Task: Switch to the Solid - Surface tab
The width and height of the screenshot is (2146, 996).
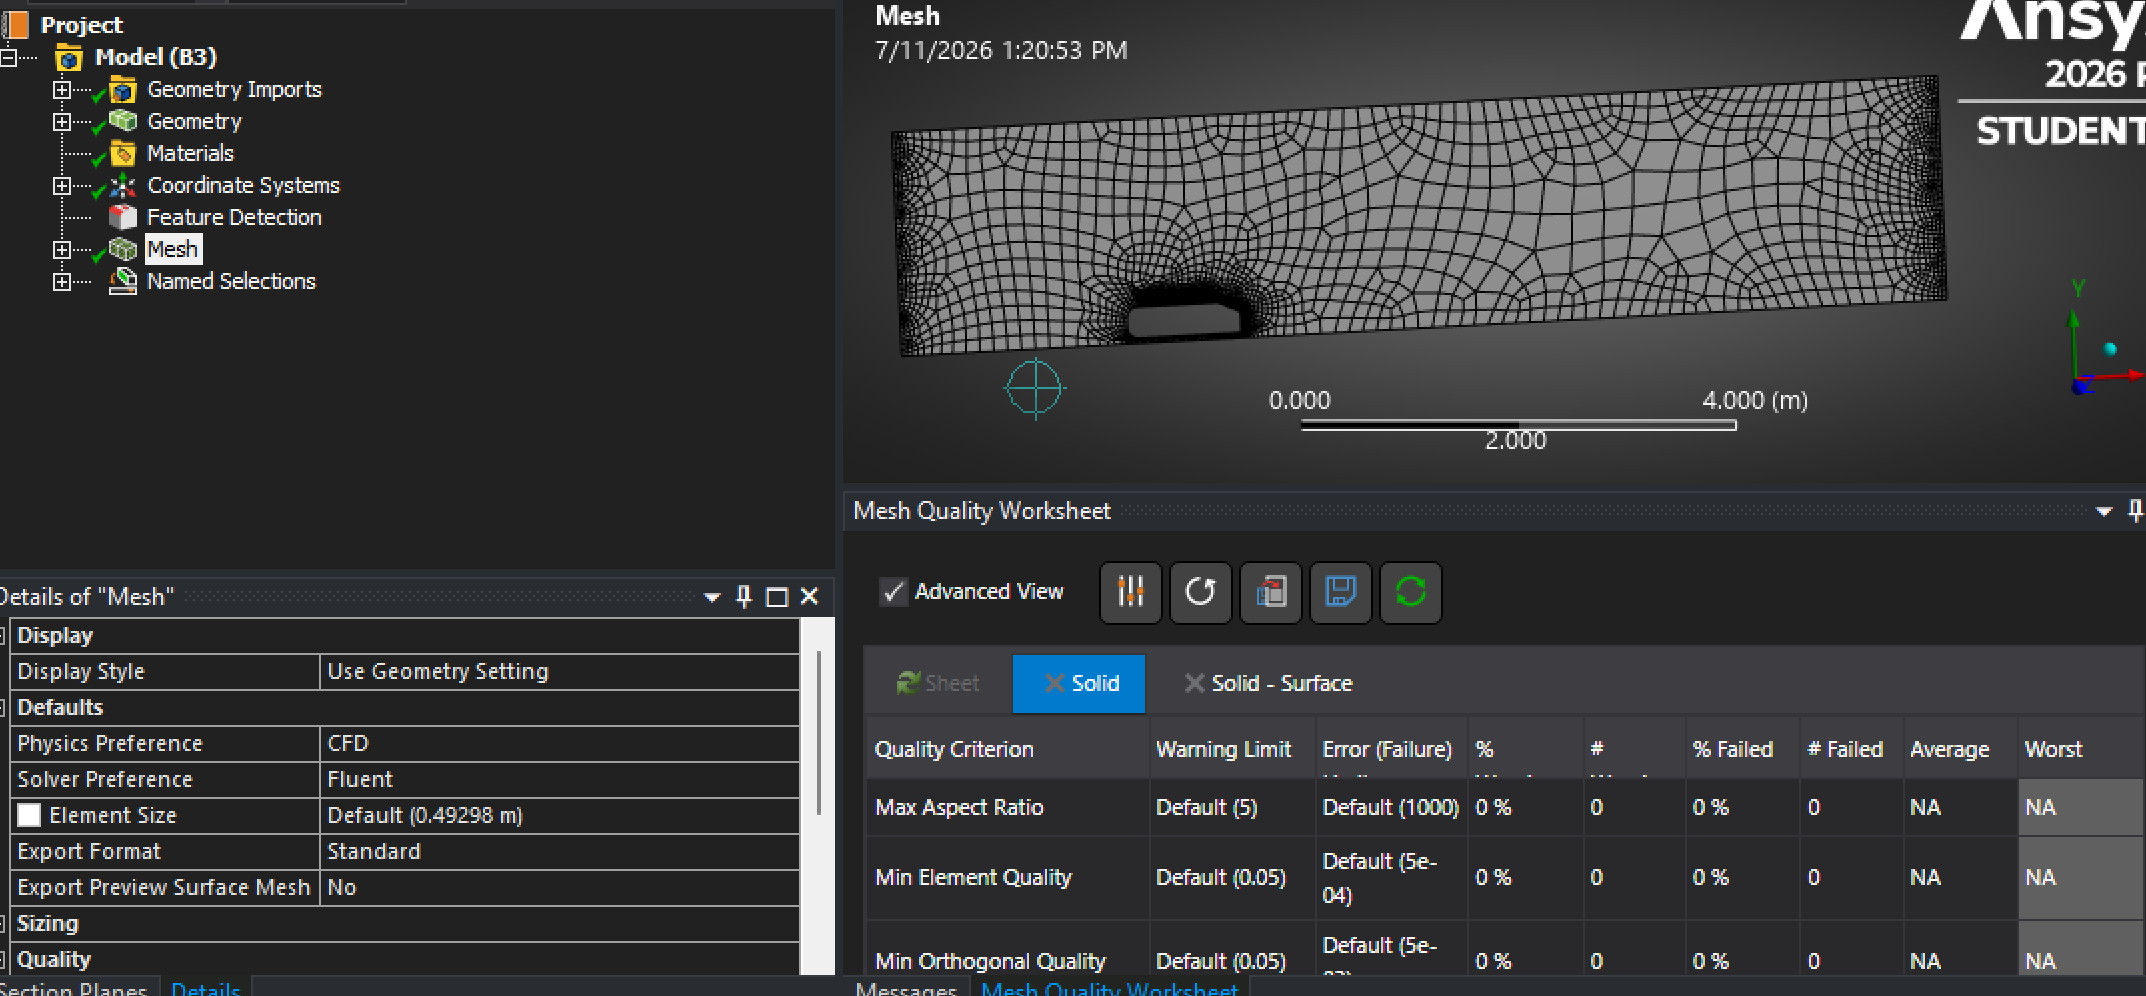Action: pyautogui.click(x=1268, y=684)
